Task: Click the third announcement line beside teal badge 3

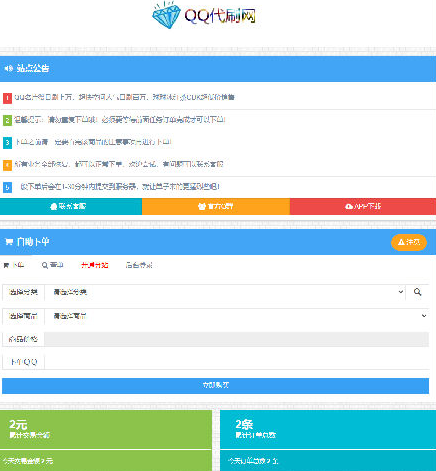Action: 93,142
